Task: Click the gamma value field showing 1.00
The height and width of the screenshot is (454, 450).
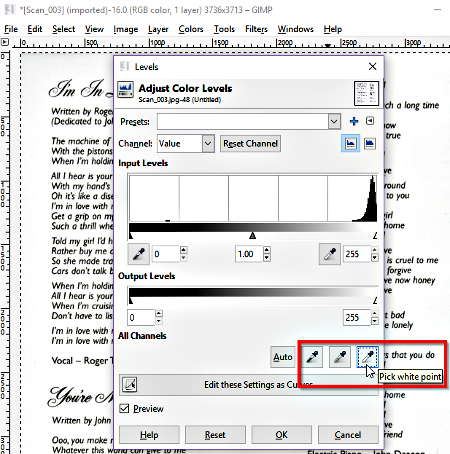Action: pyautogui.click(x=249, y=254)
